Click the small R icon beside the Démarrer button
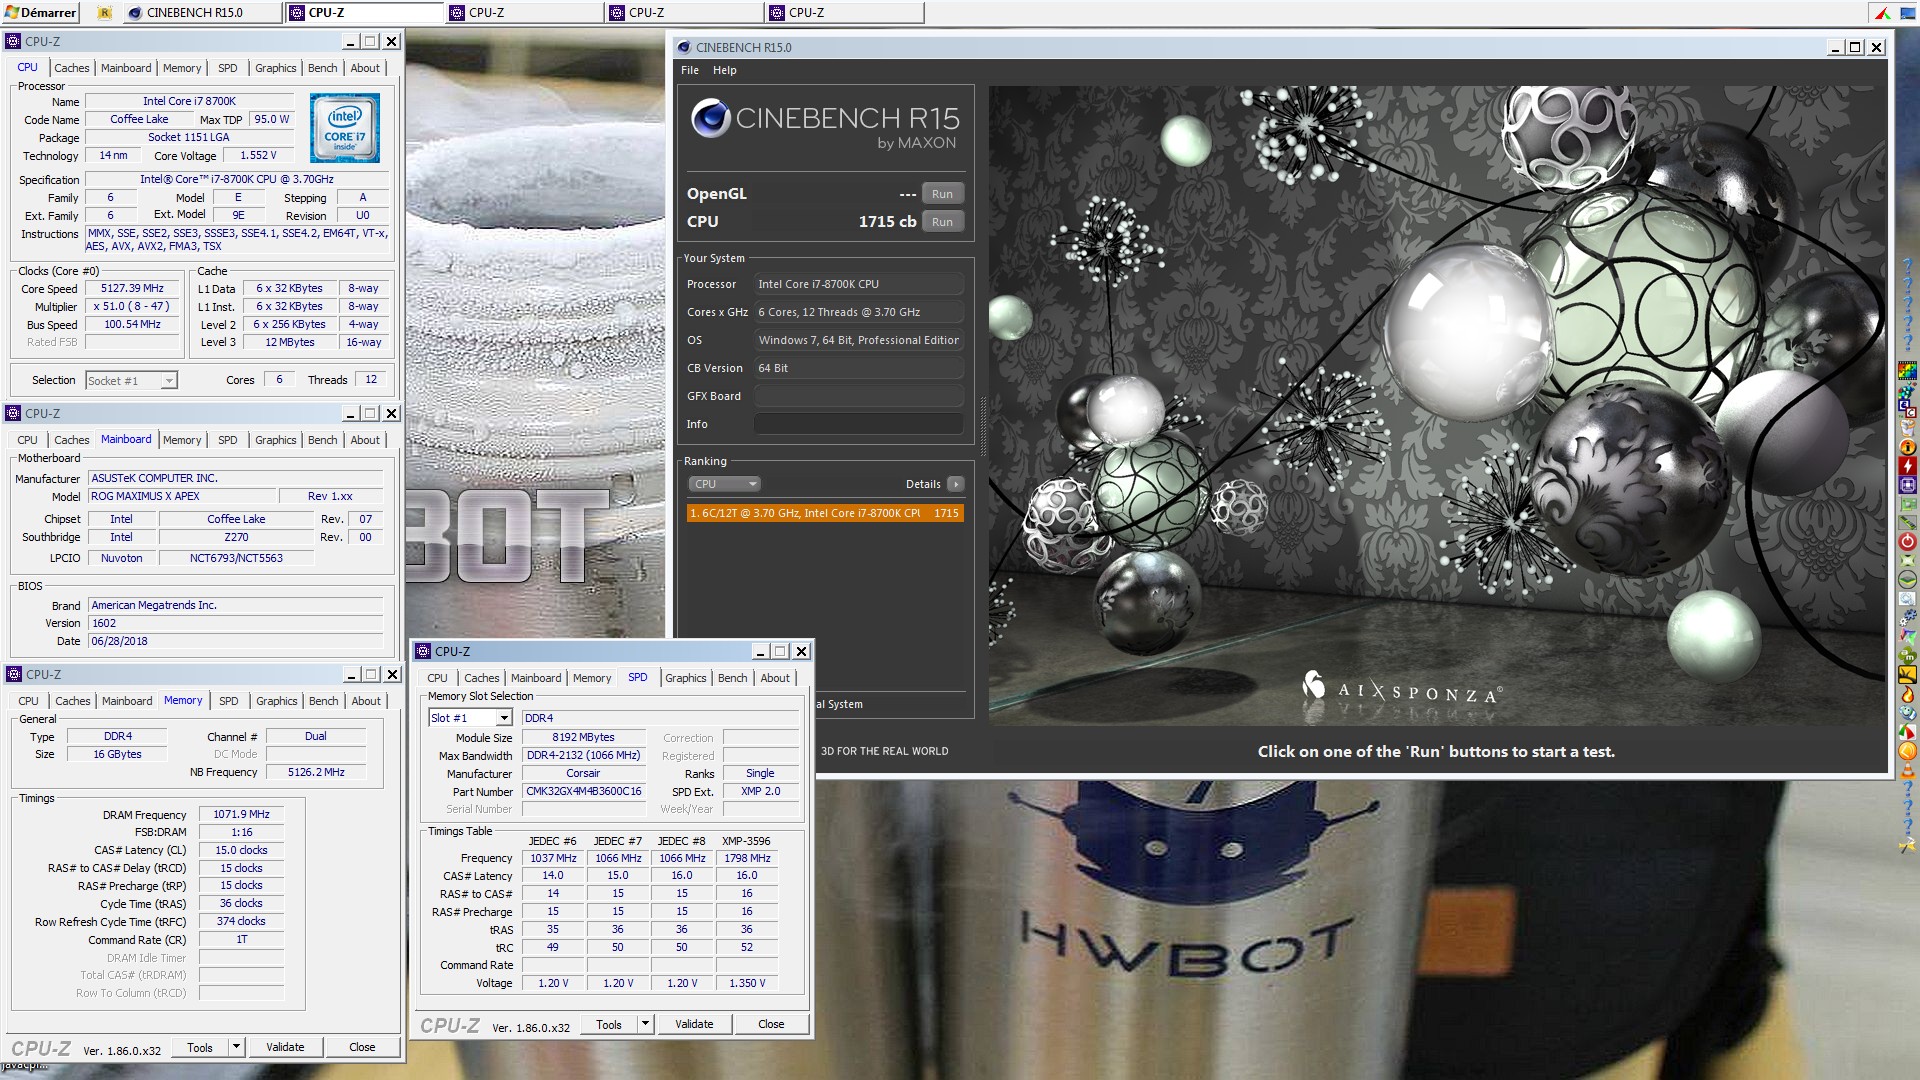 point(104,13)
